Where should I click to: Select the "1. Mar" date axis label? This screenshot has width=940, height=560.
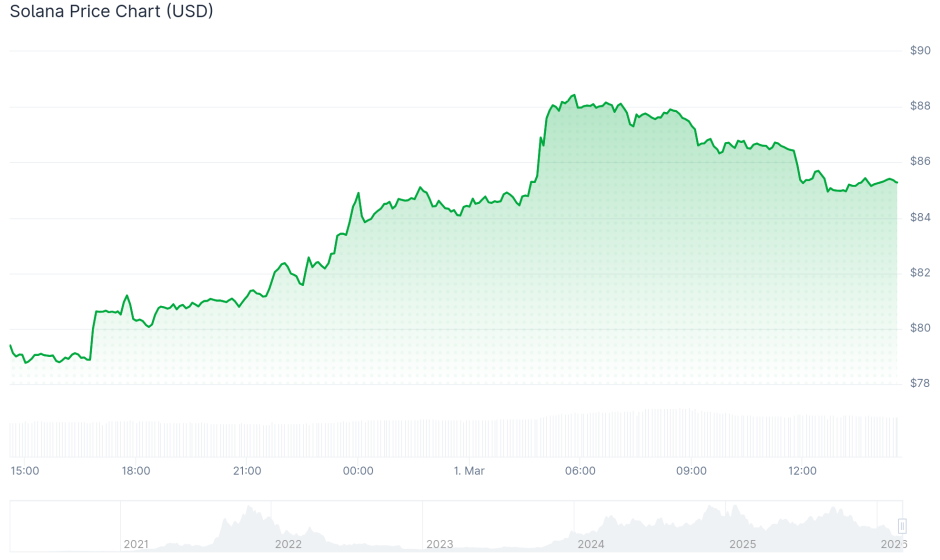point(469,471)
